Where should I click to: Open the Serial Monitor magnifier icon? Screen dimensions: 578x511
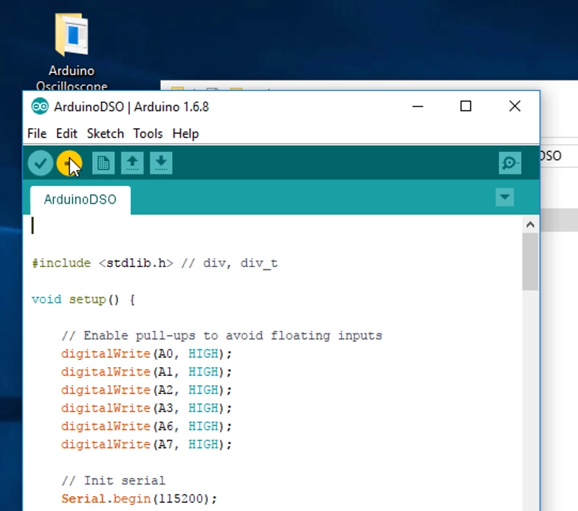click(510, 163)
